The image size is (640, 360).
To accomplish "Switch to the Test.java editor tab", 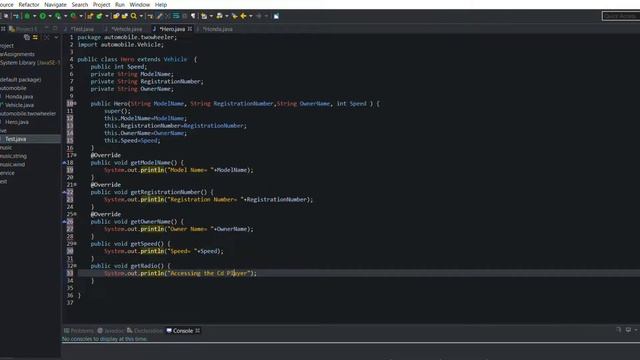I will coord(82,29).
